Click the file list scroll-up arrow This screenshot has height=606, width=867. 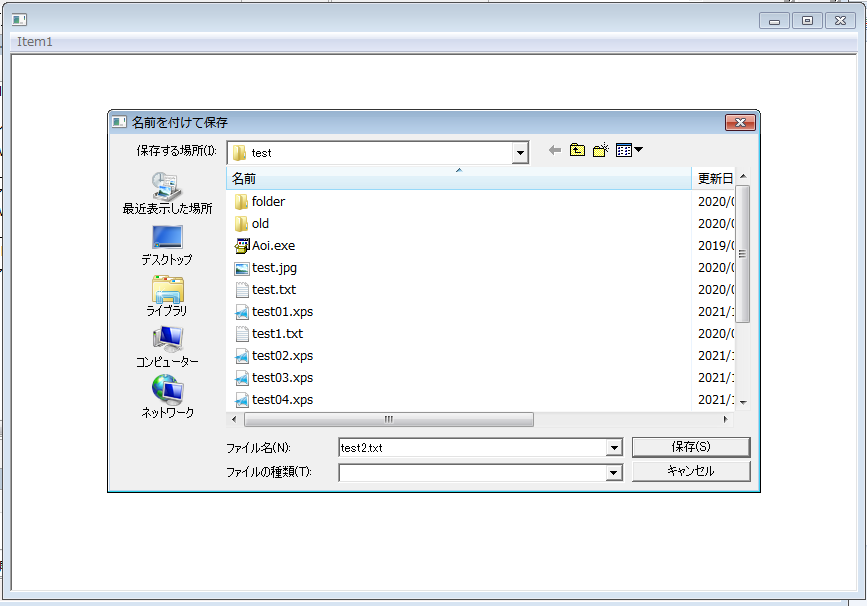[x=743, y=176]
